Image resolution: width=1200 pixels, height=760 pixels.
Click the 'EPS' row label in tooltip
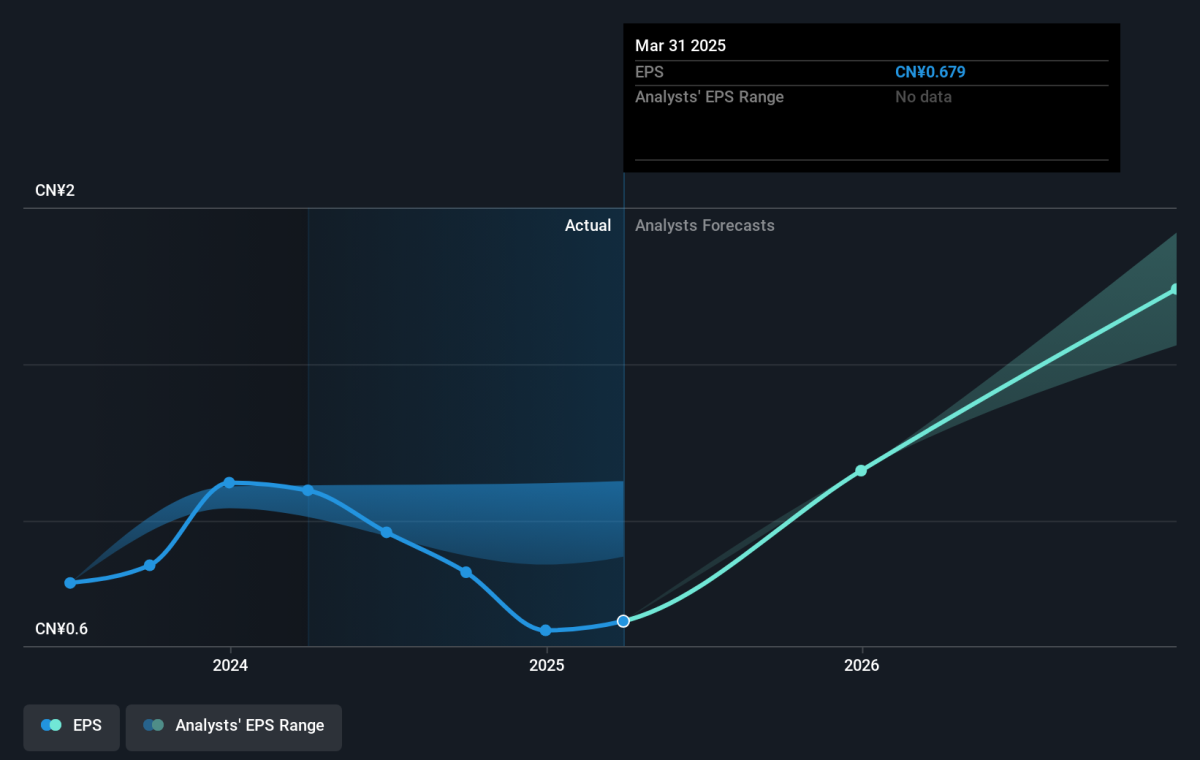[x=649, y=72]
